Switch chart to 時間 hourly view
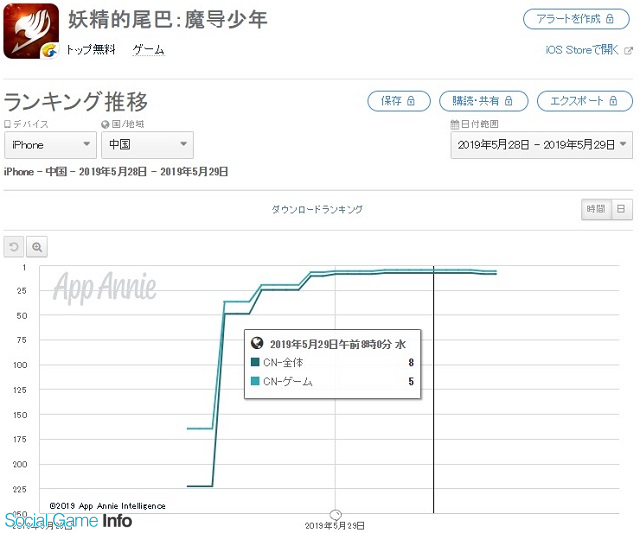Screen dimensions: 640x533 click(x=596, y=209)
